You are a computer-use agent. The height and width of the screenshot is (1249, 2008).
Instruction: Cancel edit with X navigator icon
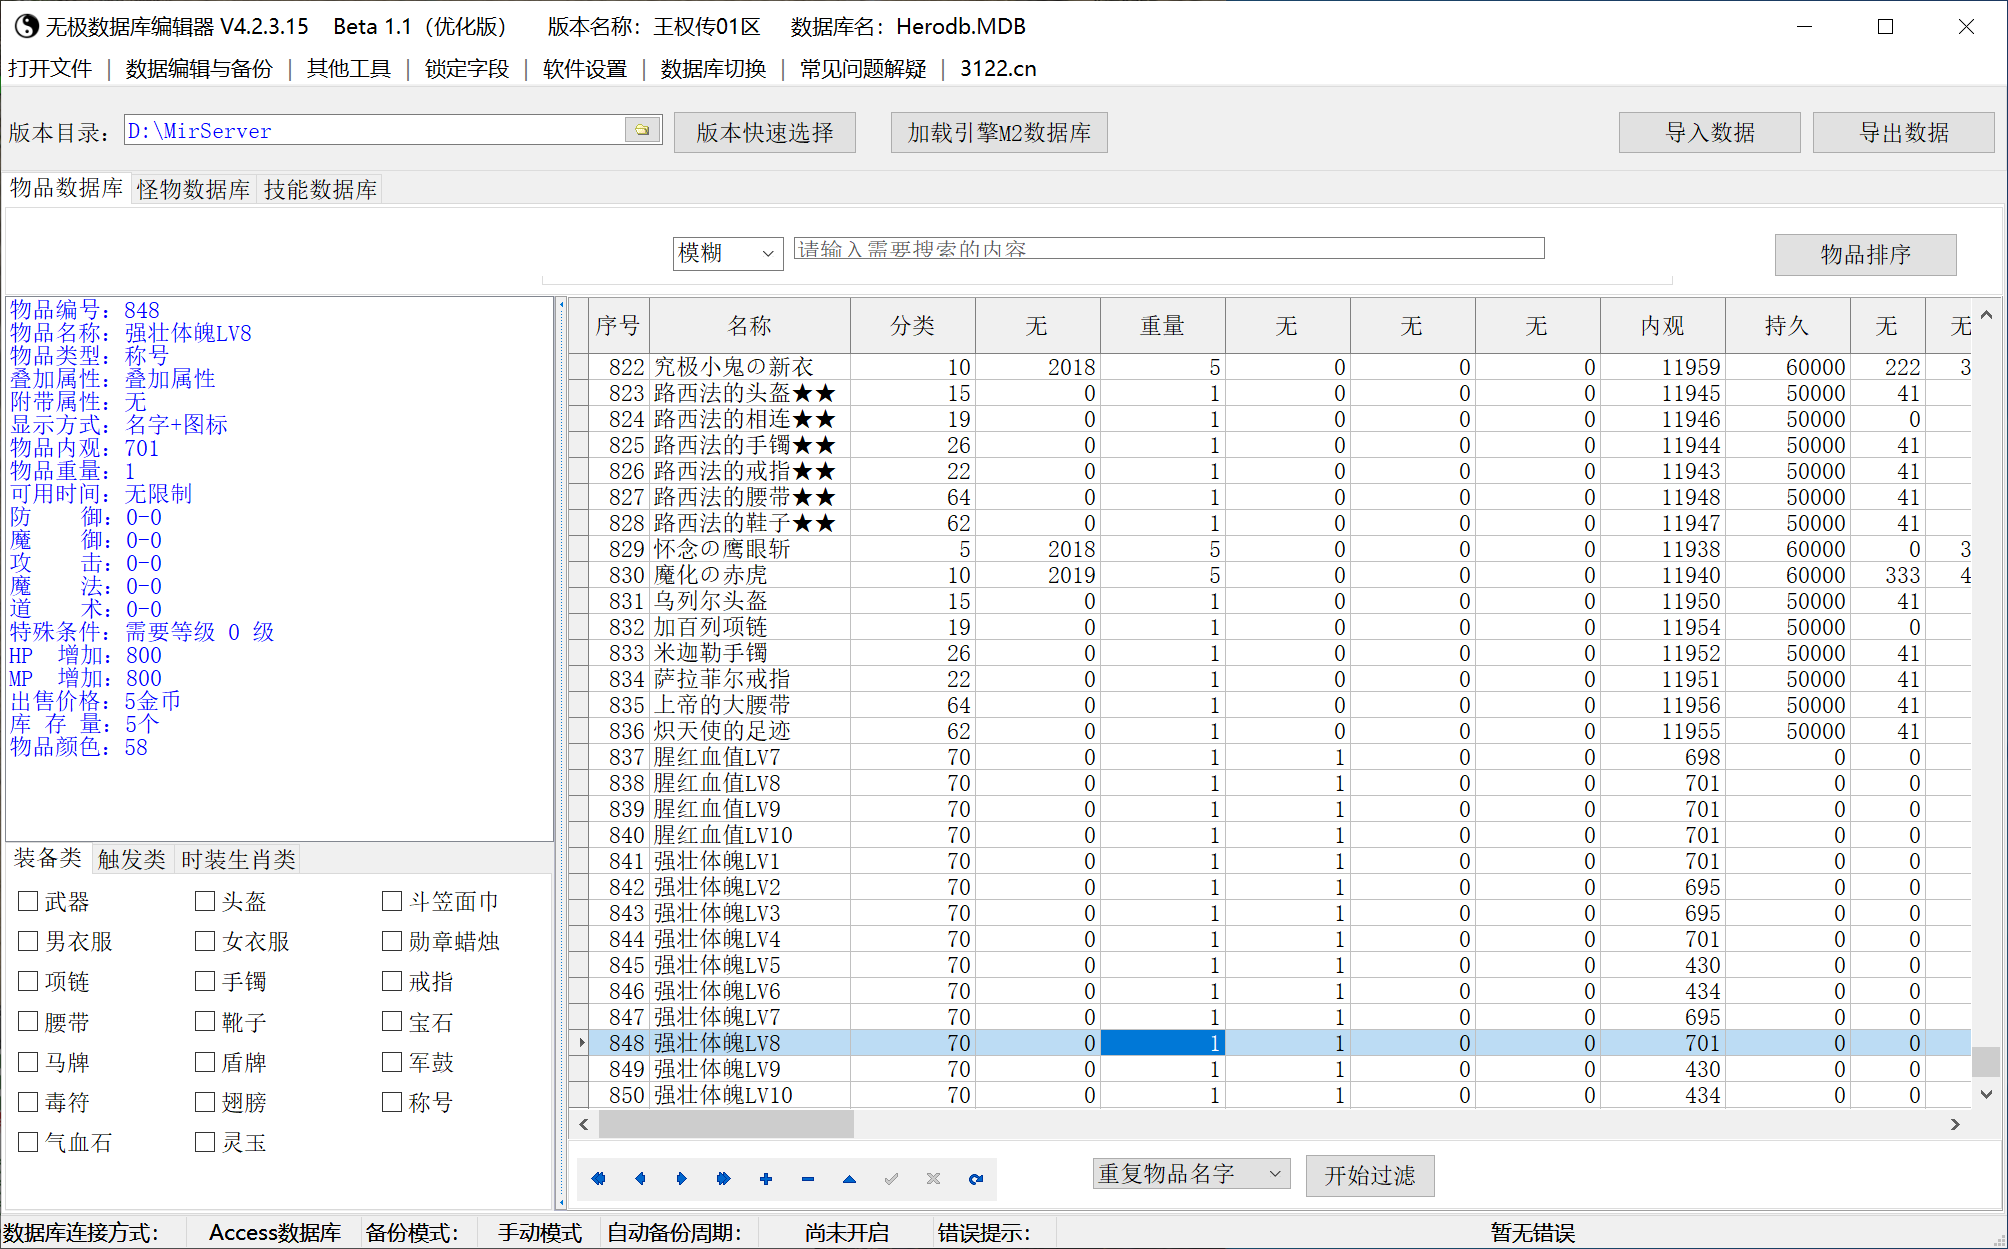pyautogui.click(x=933, y=1179)
